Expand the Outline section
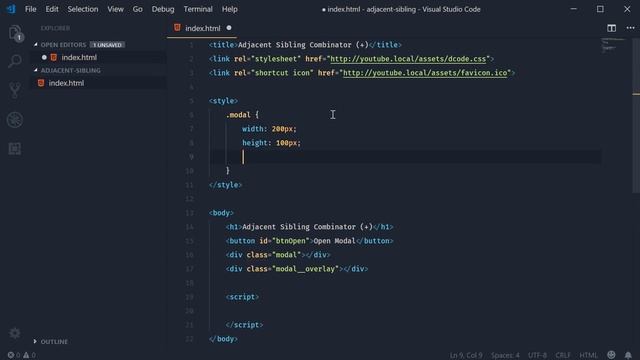This screenshot has height=360, width=640. pos(35,341)
